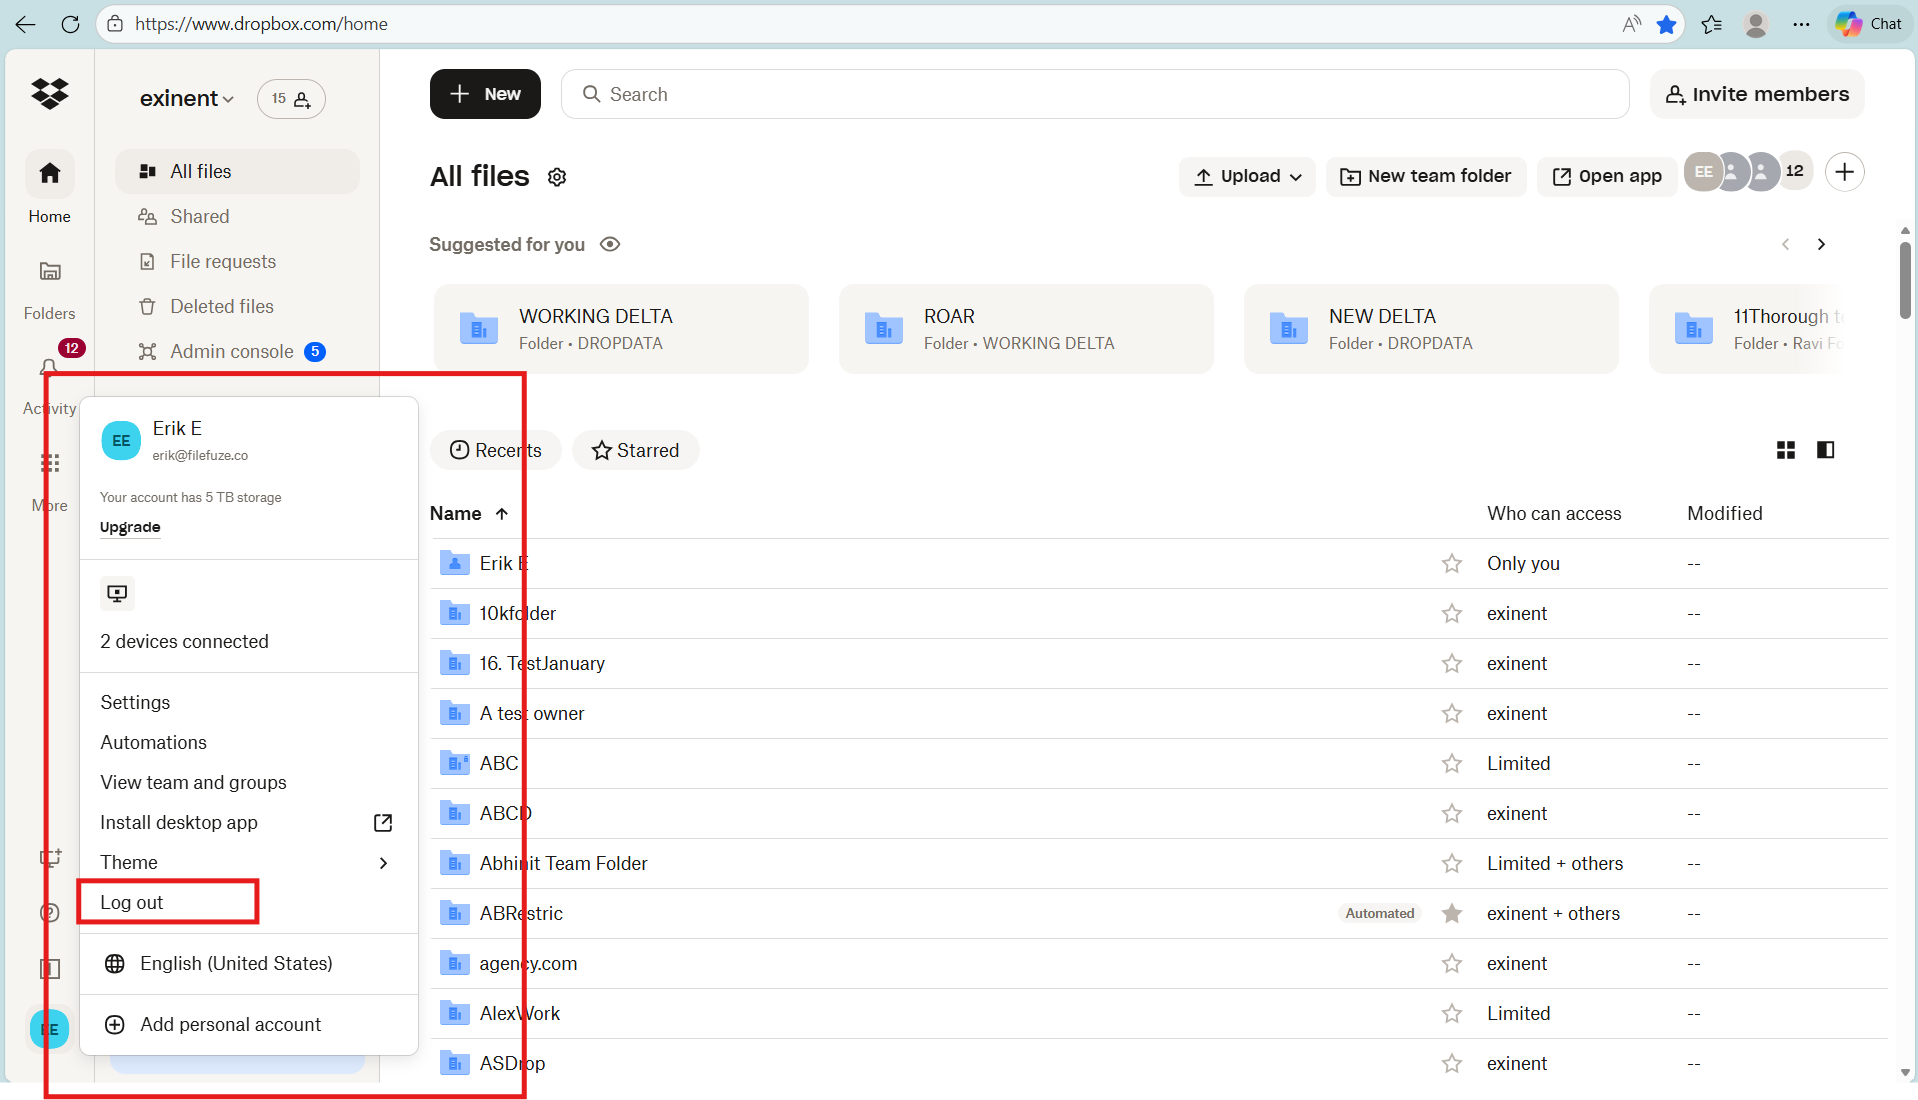The image size is (1918, 1100).
Task: Switch to grid view layout
Action: pos(1785,450)
